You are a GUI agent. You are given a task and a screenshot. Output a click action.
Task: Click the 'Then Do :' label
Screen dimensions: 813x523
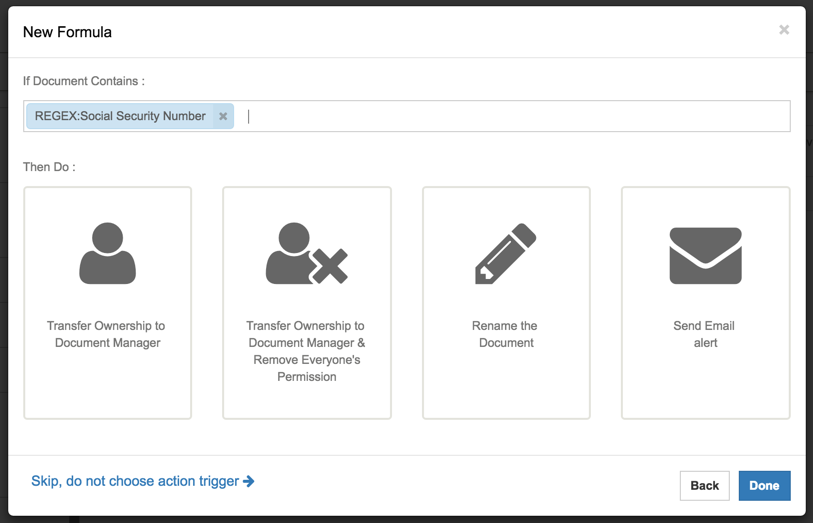tap(49, 167)
